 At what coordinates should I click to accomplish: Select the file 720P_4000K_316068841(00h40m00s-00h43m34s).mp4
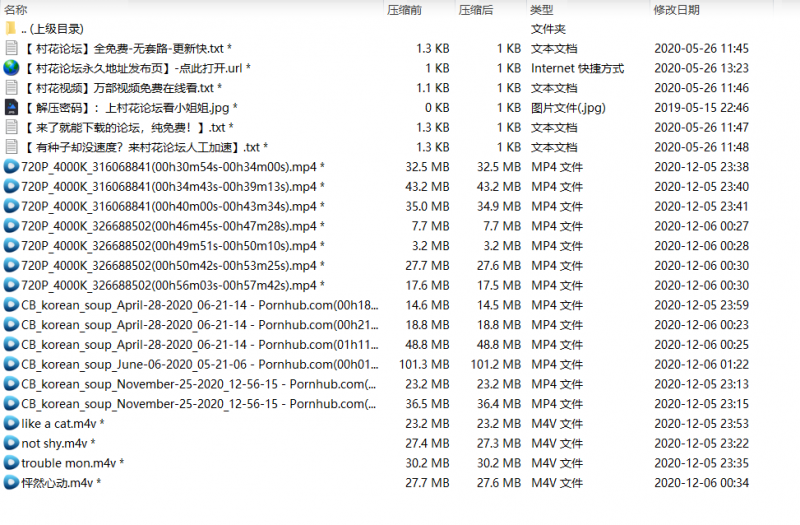click(x=172, y=206)
